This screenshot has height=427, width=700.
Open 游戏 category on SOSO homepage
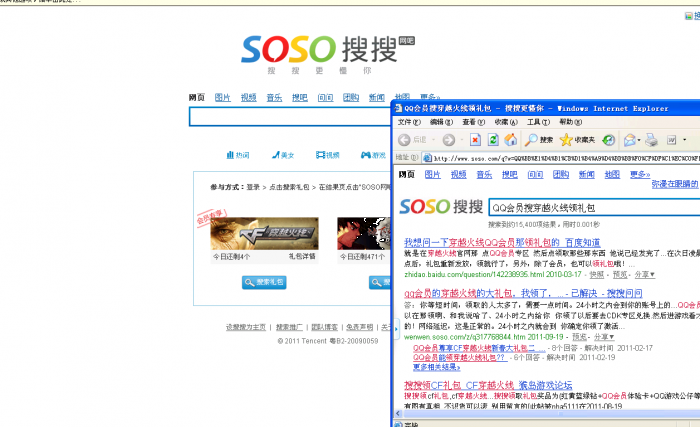[x=373, y=155]
